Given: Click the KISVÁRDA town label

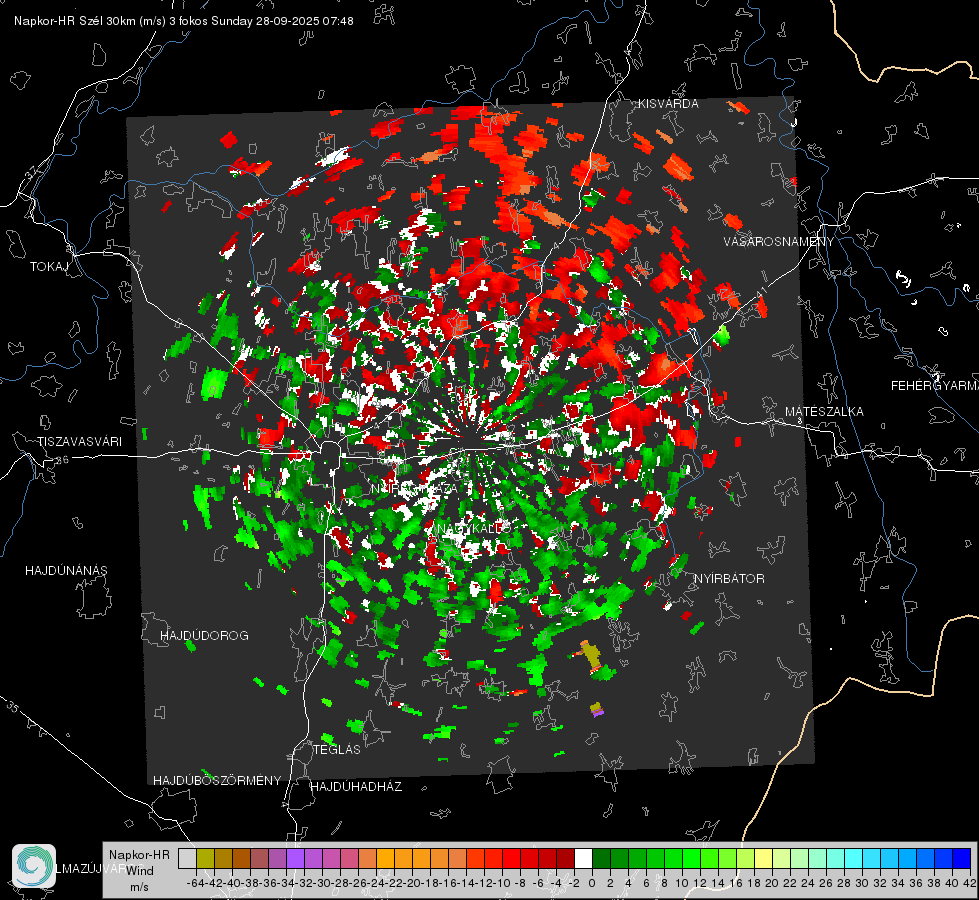Looking at the screenshot, I should [x=668, y=104].
